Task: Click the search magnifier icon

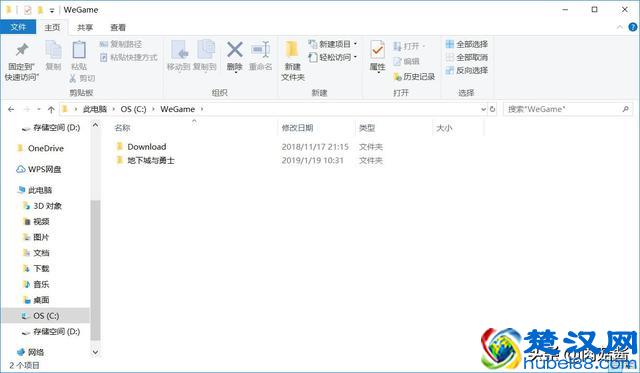Action: click(x=625, y=109)
